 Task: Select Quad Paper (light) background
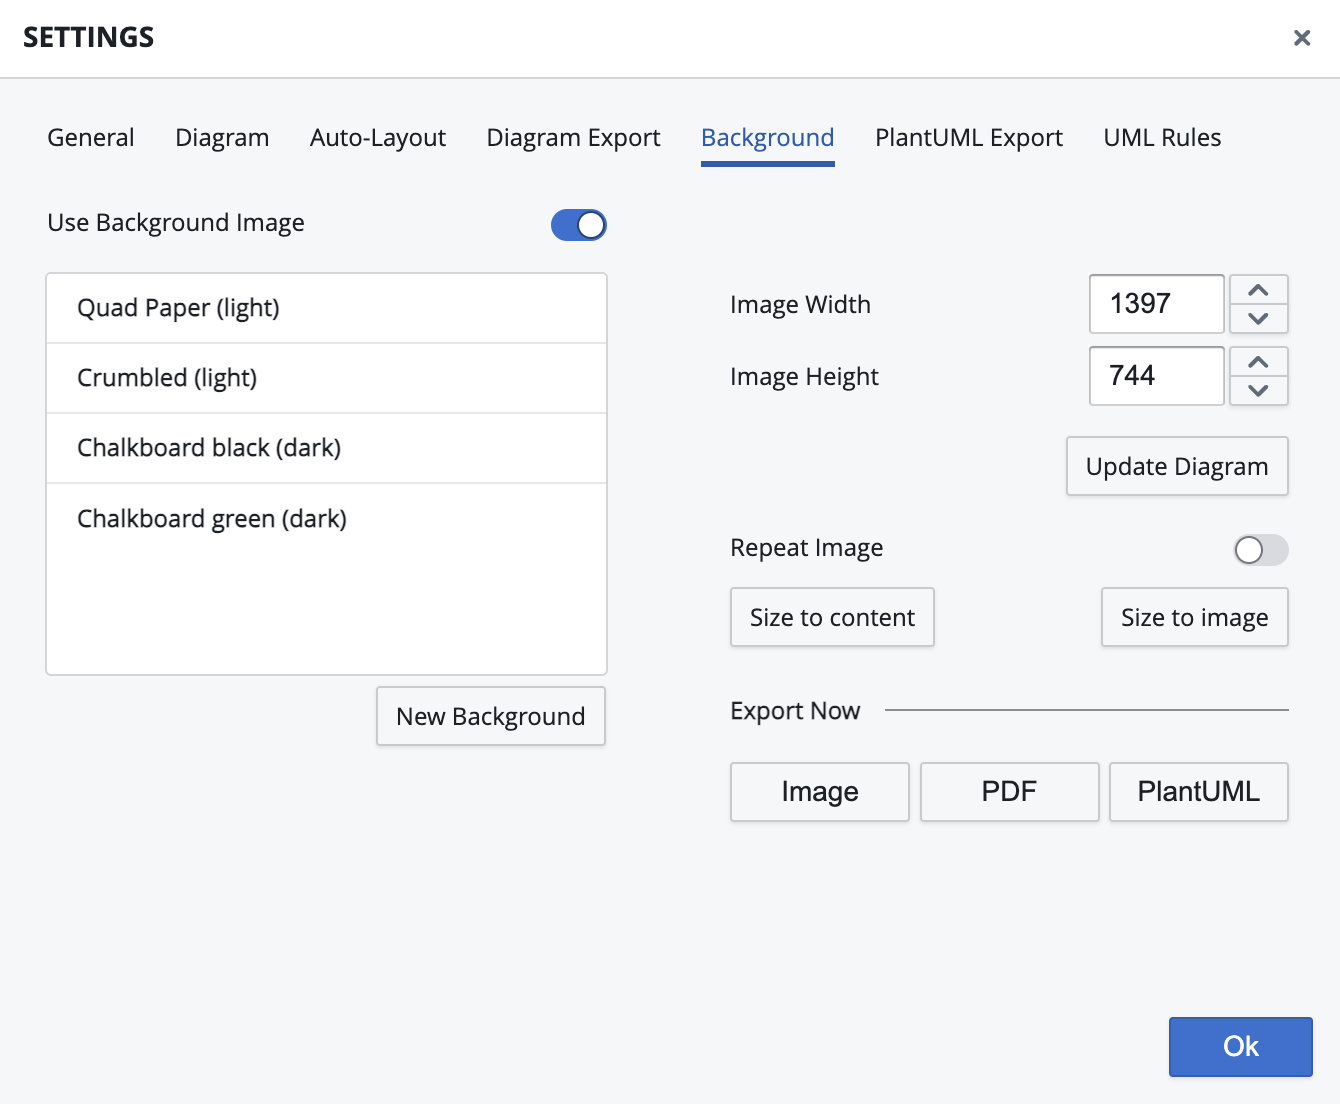[326, 308]
